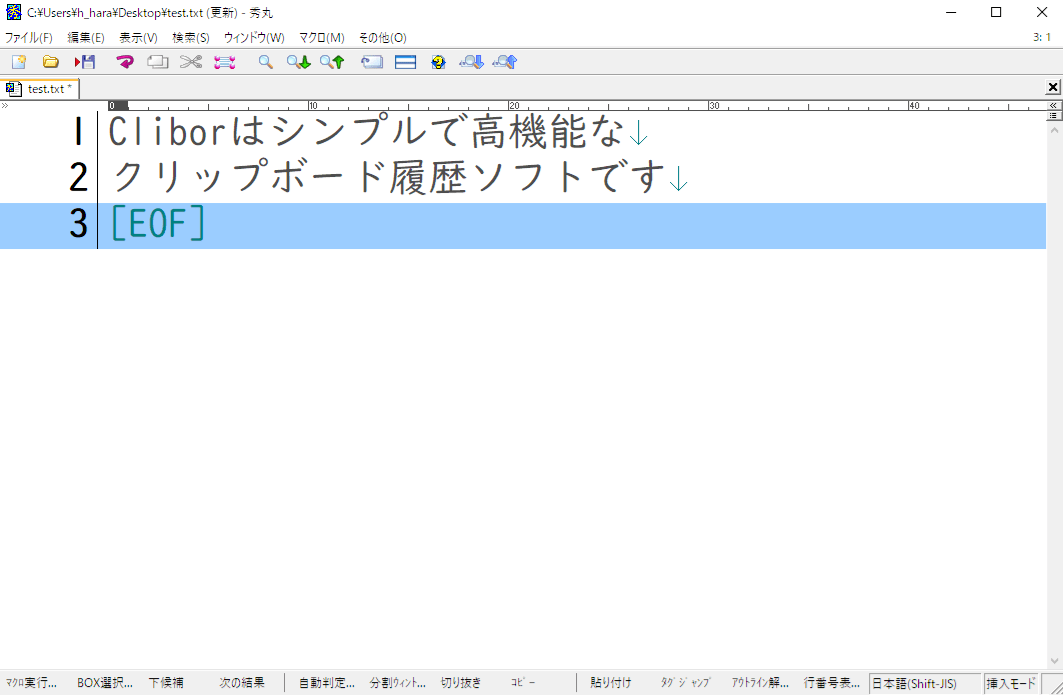Create a new file with toolbar icon
This screenshot has width=1063, height=695.
(x=19, y=62)
